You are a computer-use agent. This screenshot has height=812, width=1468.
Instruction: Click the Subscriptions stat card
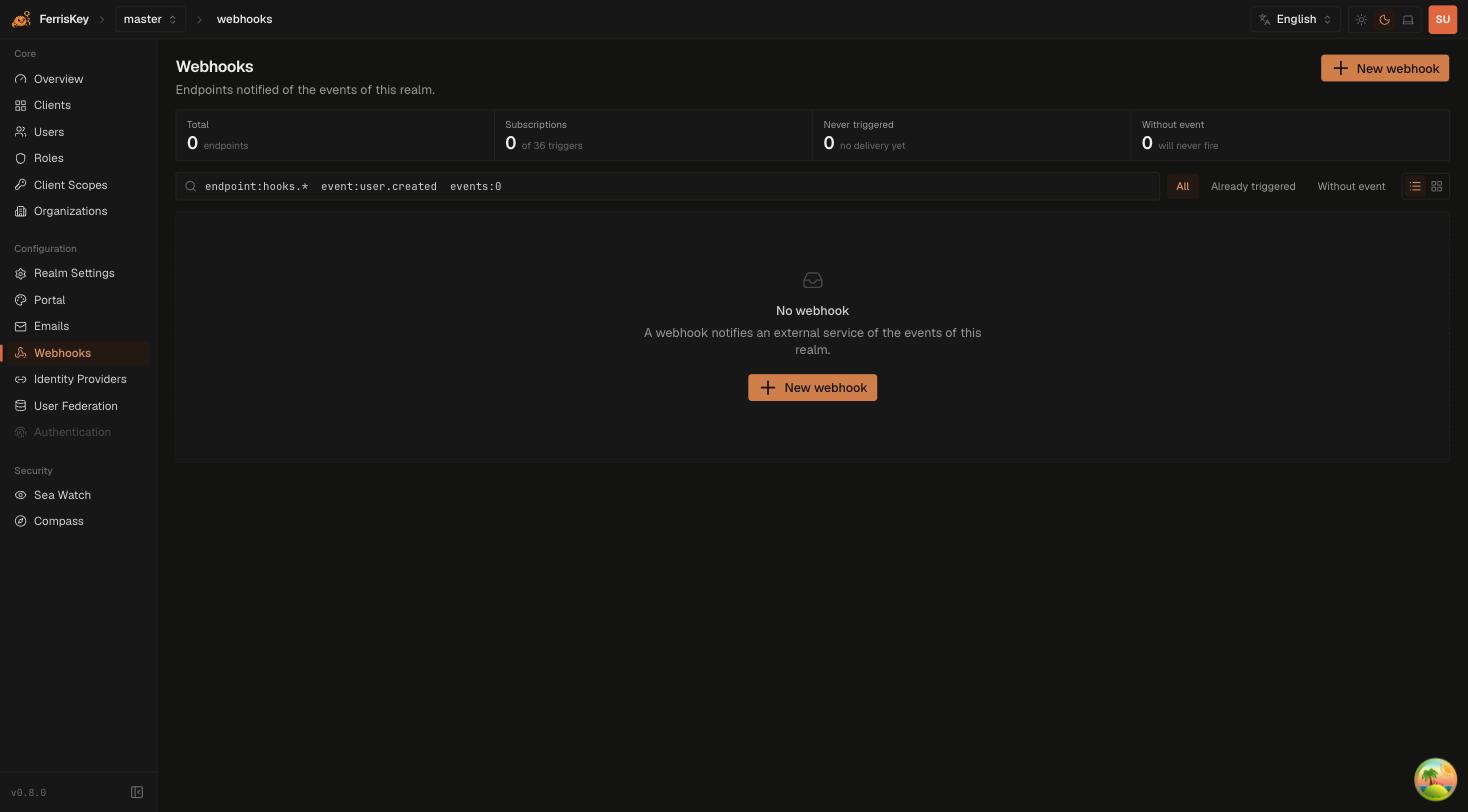tap(653, 135)
